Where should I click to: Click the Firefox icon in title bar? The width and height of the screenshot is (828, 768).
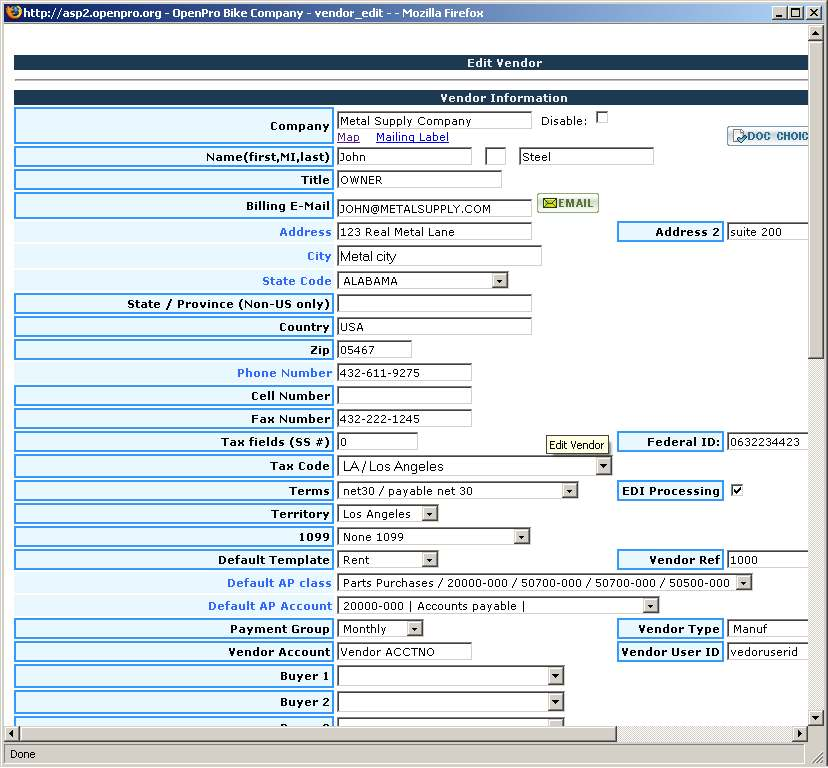12,12
